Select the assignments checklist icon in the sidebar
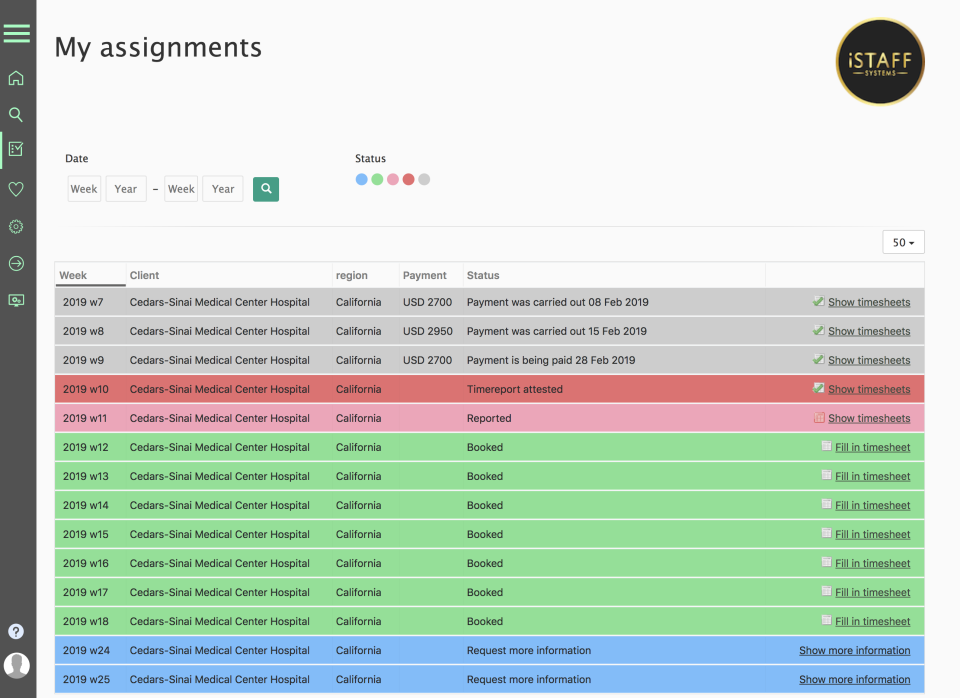 [x=16, y=149]
